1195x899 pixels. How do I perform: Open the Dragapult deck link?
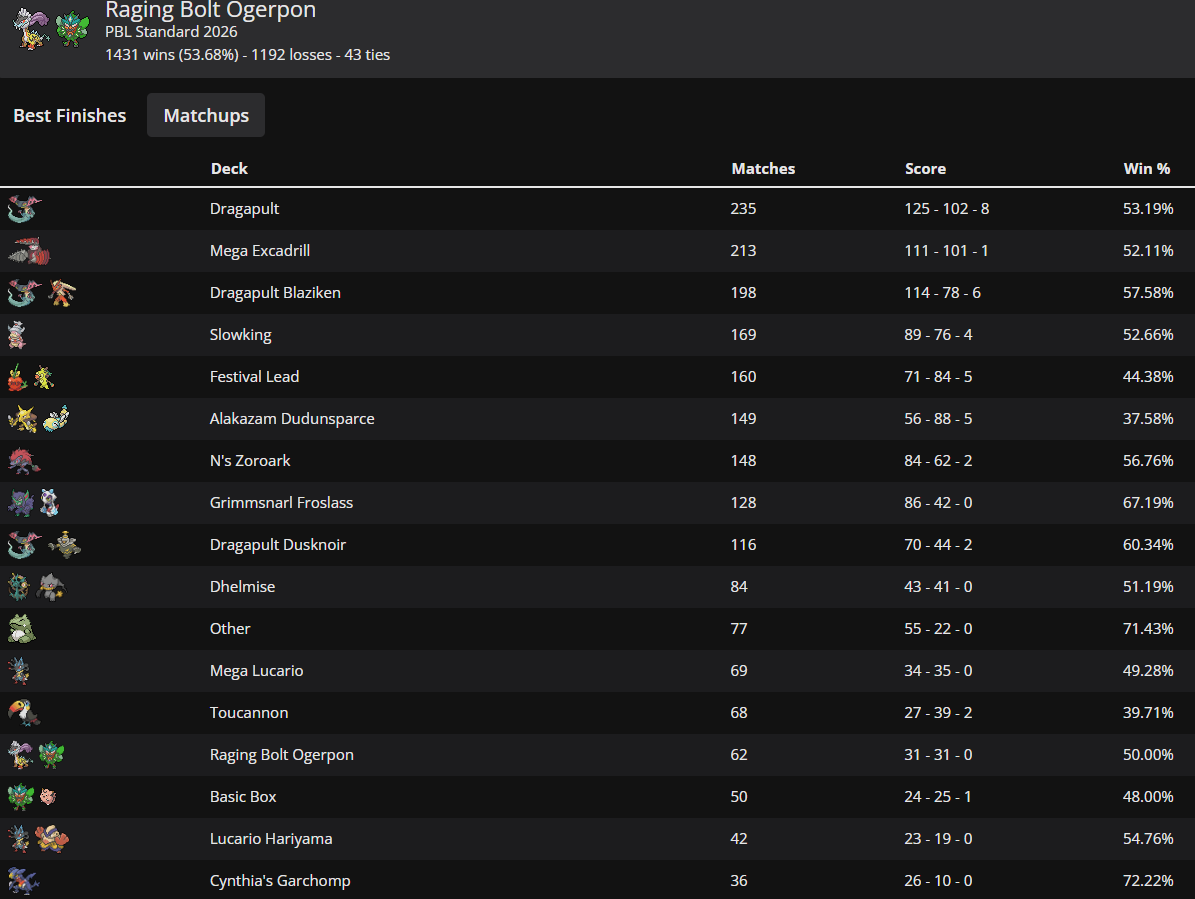pos(244,209)
